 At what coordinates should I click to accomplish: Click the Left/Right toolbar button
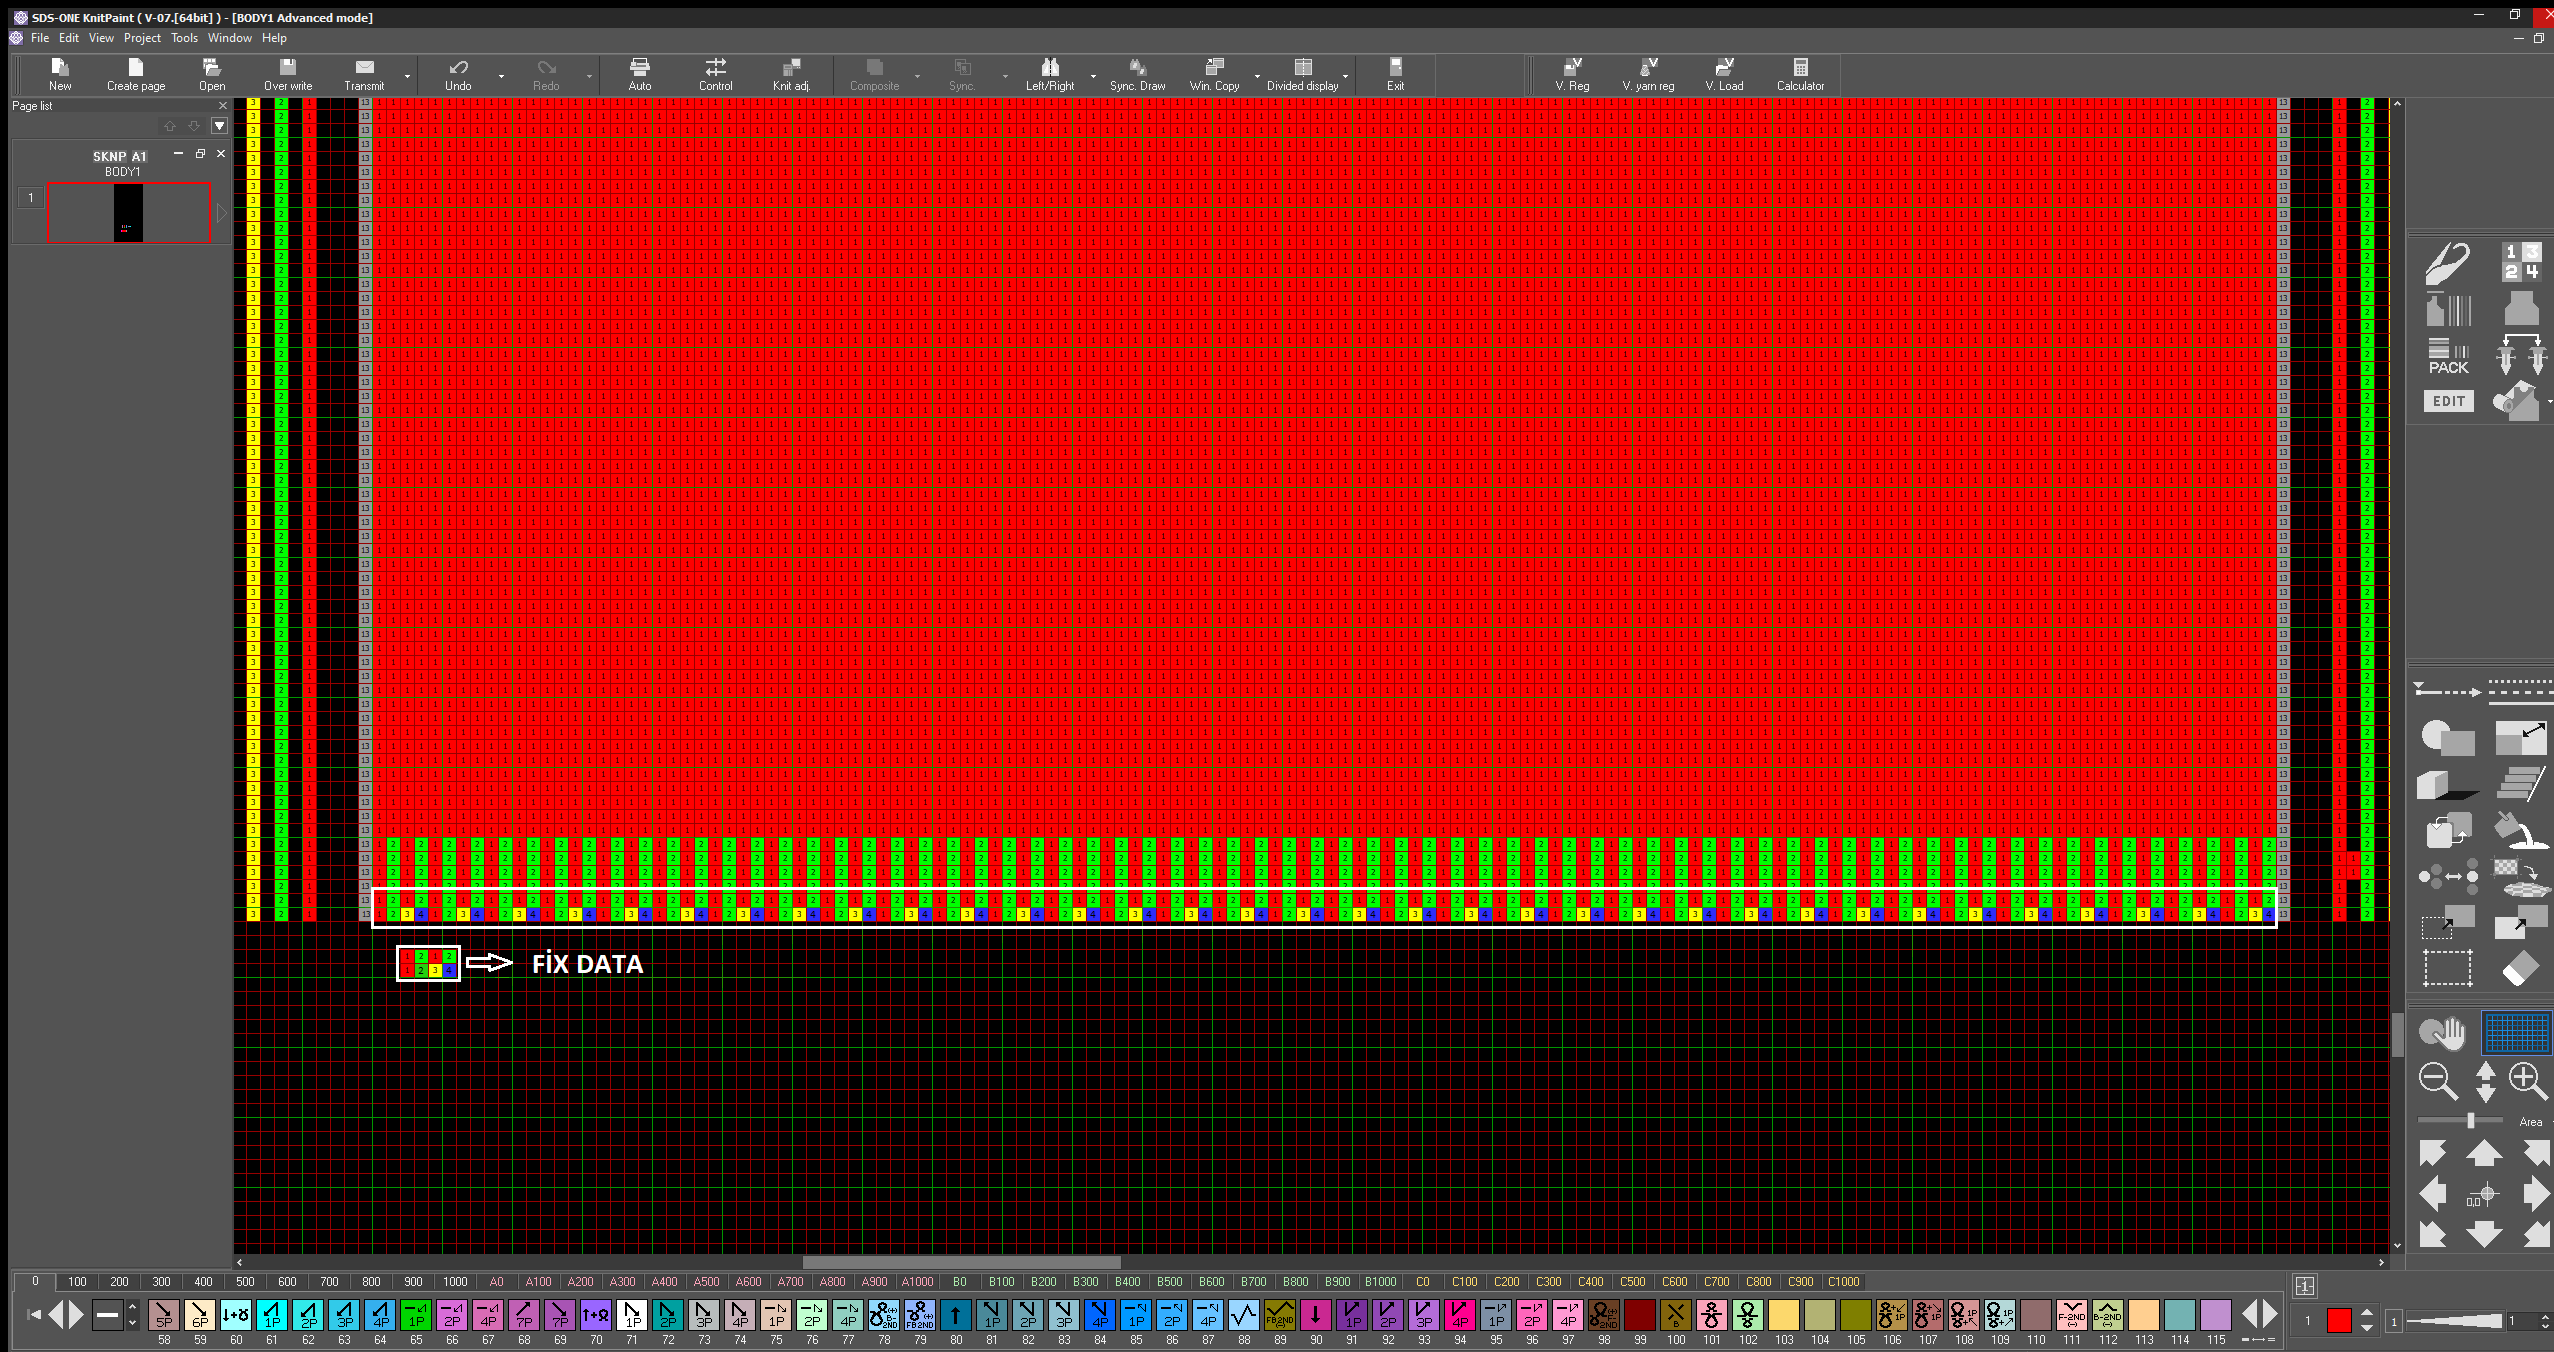(x=1049, y=74)
